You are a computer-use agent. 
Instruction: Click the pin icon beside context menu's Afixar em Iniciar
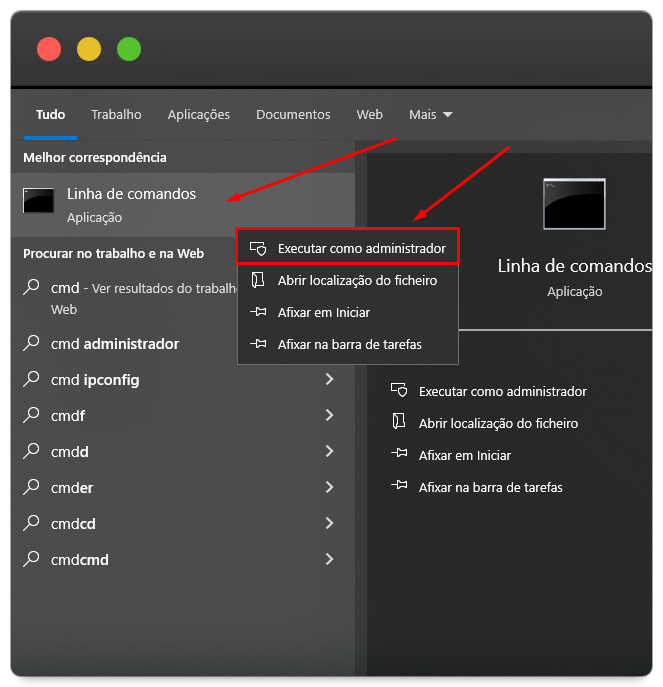click(258, 312)
